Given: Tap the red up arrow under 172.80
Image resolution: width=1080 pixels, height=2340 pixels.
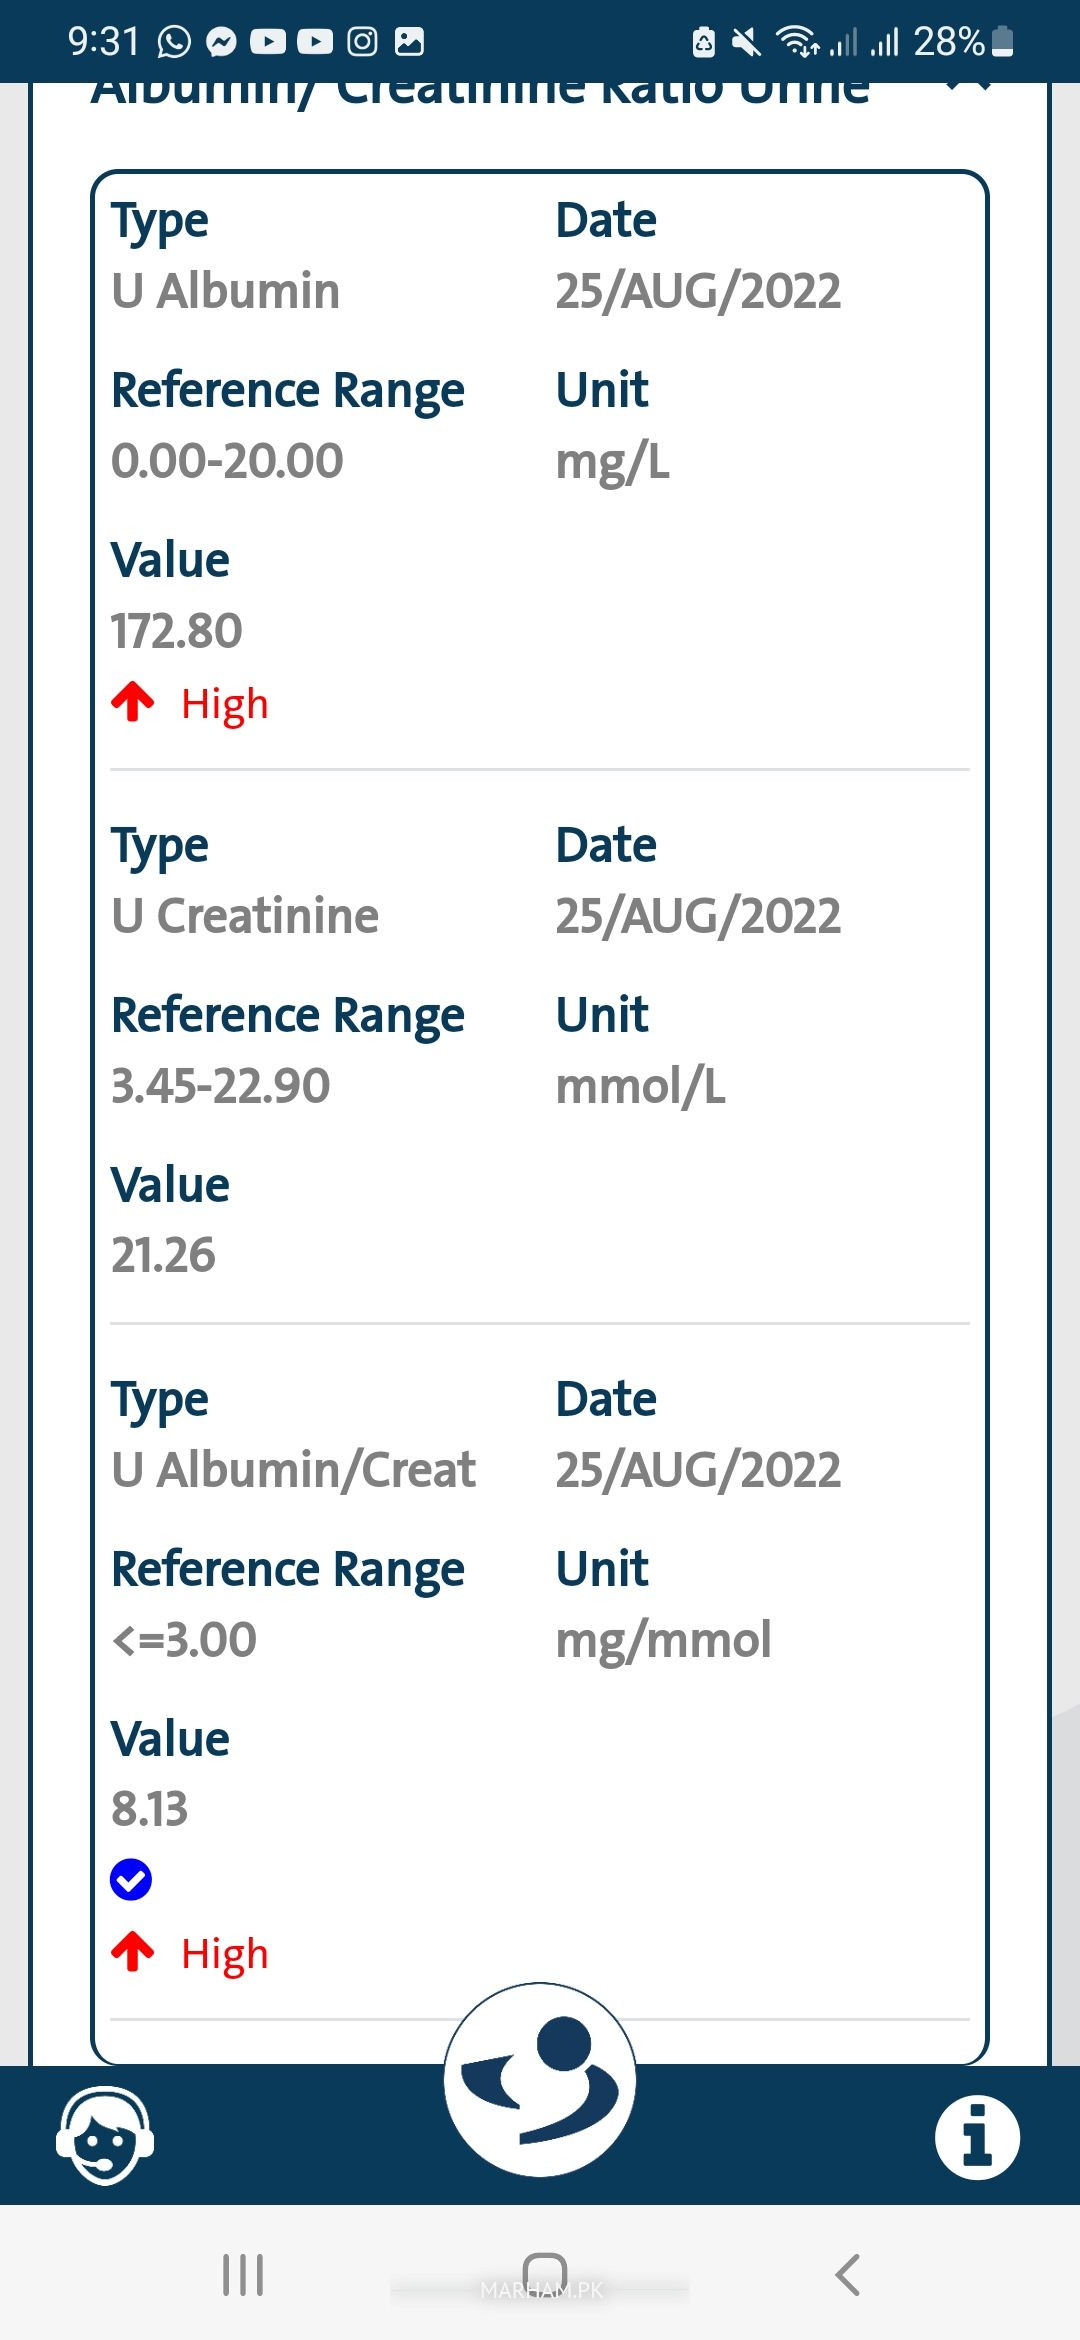Looking at the screenshot, I should [x=133, y=702].
